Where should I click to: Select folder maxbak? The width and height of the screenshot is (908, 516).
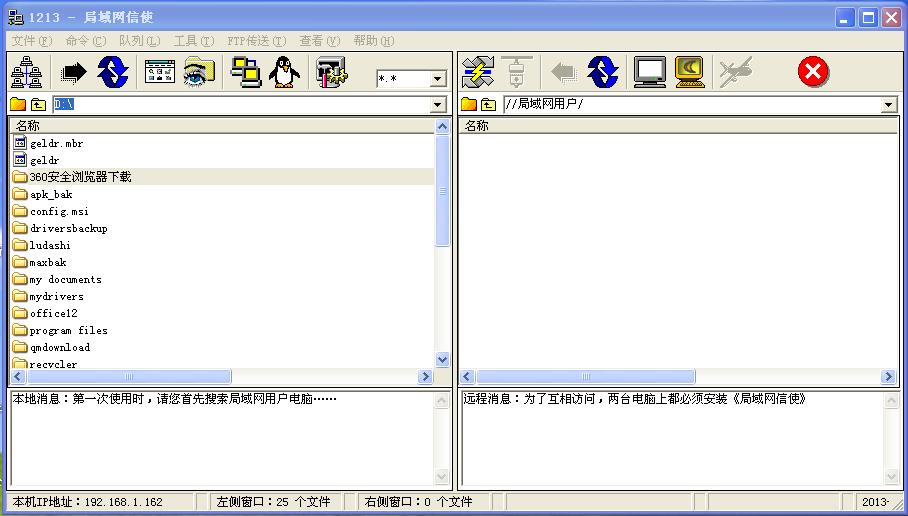(47, 262)
